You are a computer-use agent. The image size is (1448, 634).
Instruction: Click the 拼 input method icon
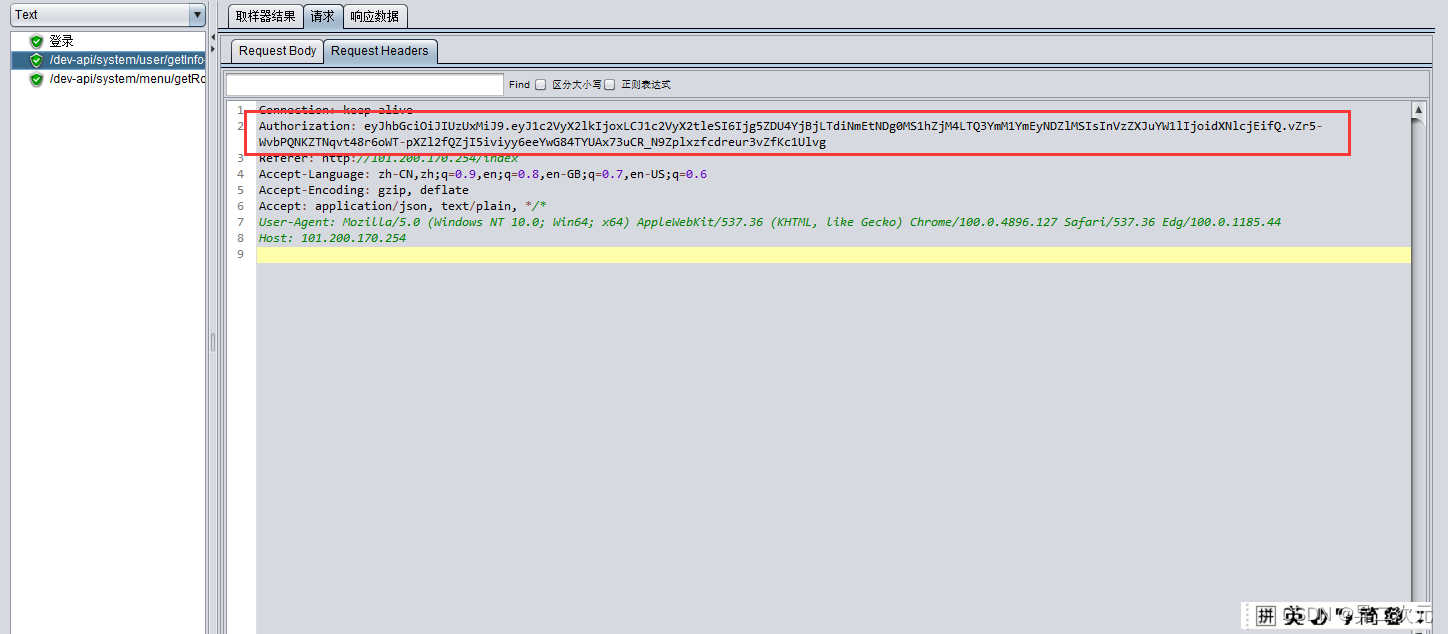point(1266,615)
